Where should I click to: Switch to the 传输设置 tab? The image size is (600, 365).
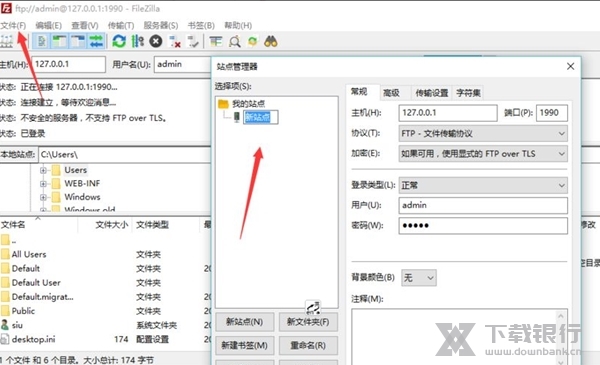(432, 93)
